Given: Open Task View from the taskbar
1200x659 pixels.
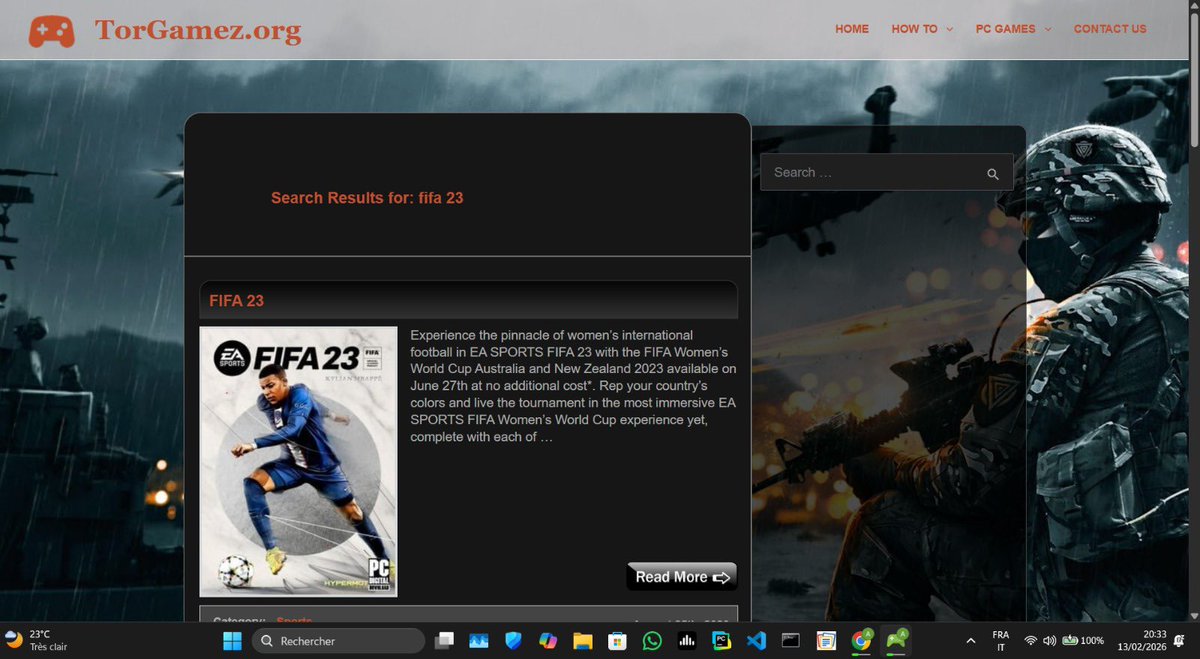Looking at the screenshot, I should [x=445, y=641].
